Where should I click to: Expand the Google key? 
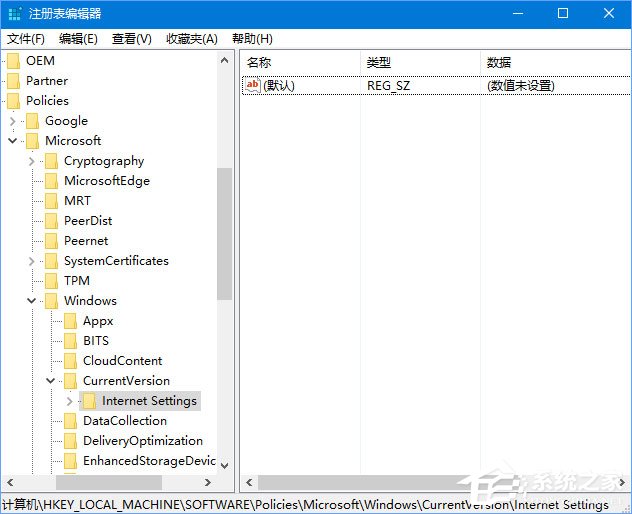(x=12, y=121)
